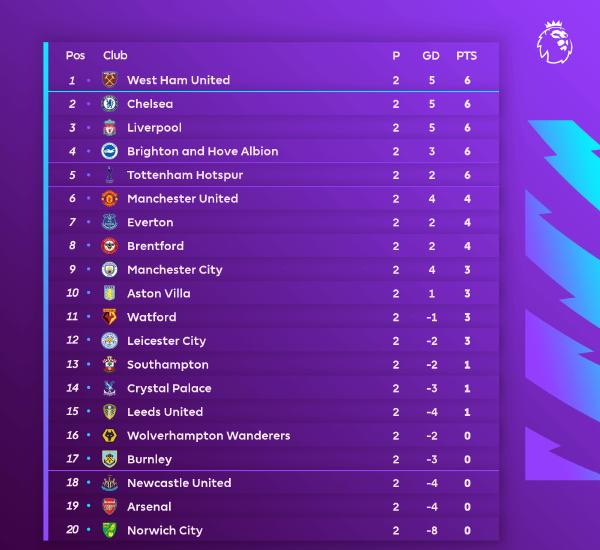Click the Arsenal club crest
This screenshot has height=550, width=600.
(110, 507)
